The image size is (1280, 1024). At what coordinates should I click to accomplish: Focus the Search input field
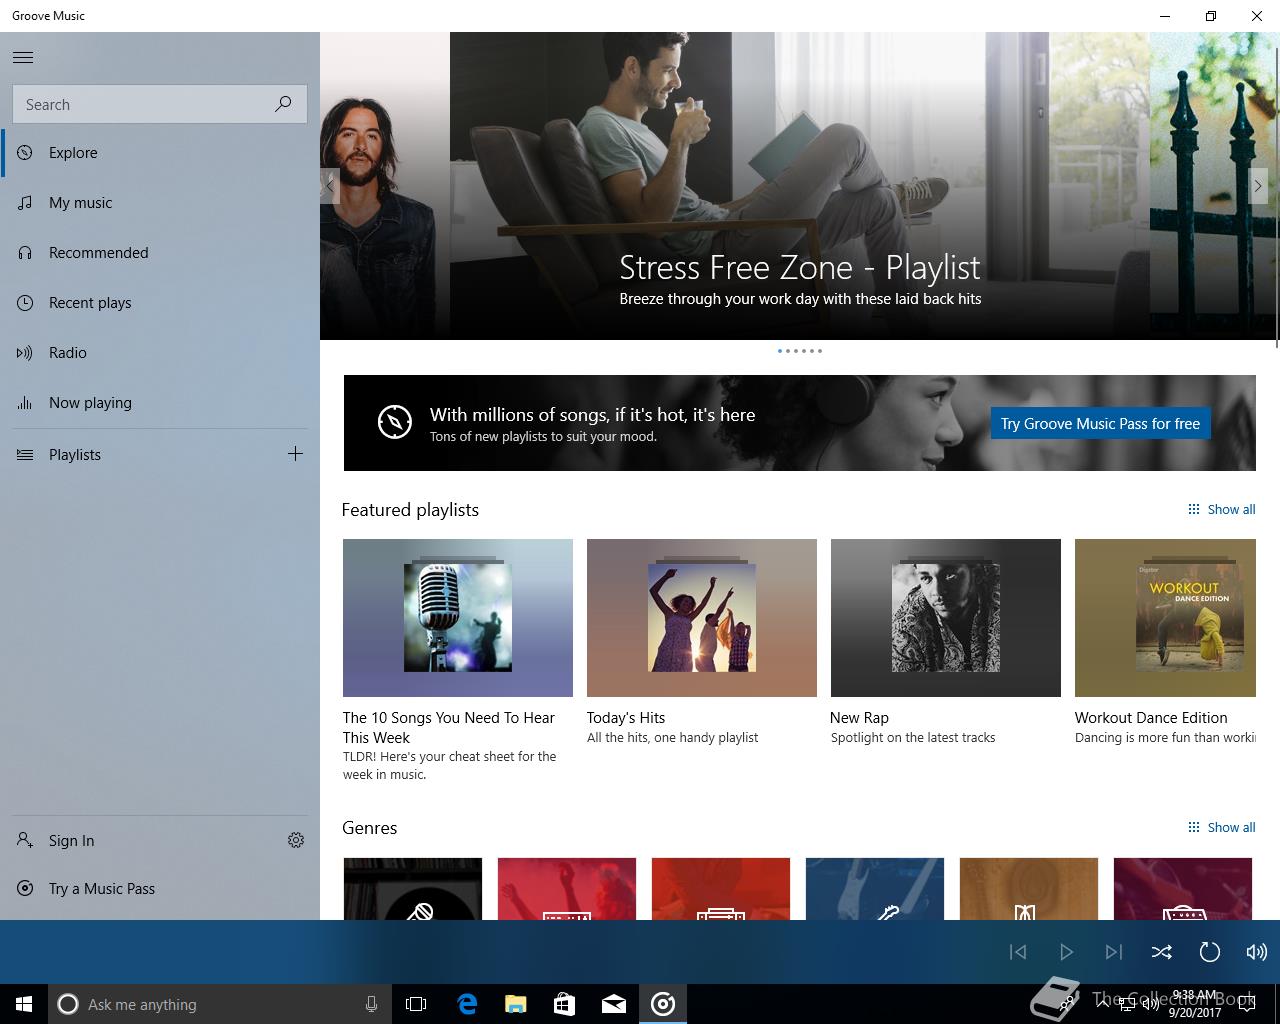click(x=160, y=104)
